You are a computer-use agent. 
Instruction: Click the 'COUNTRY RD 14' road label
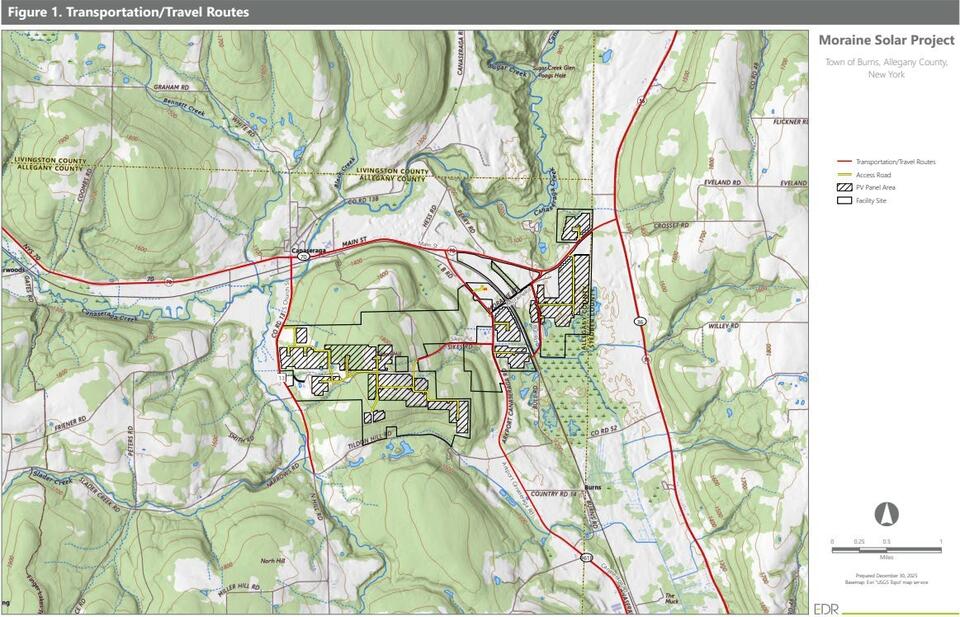point(553,493)
